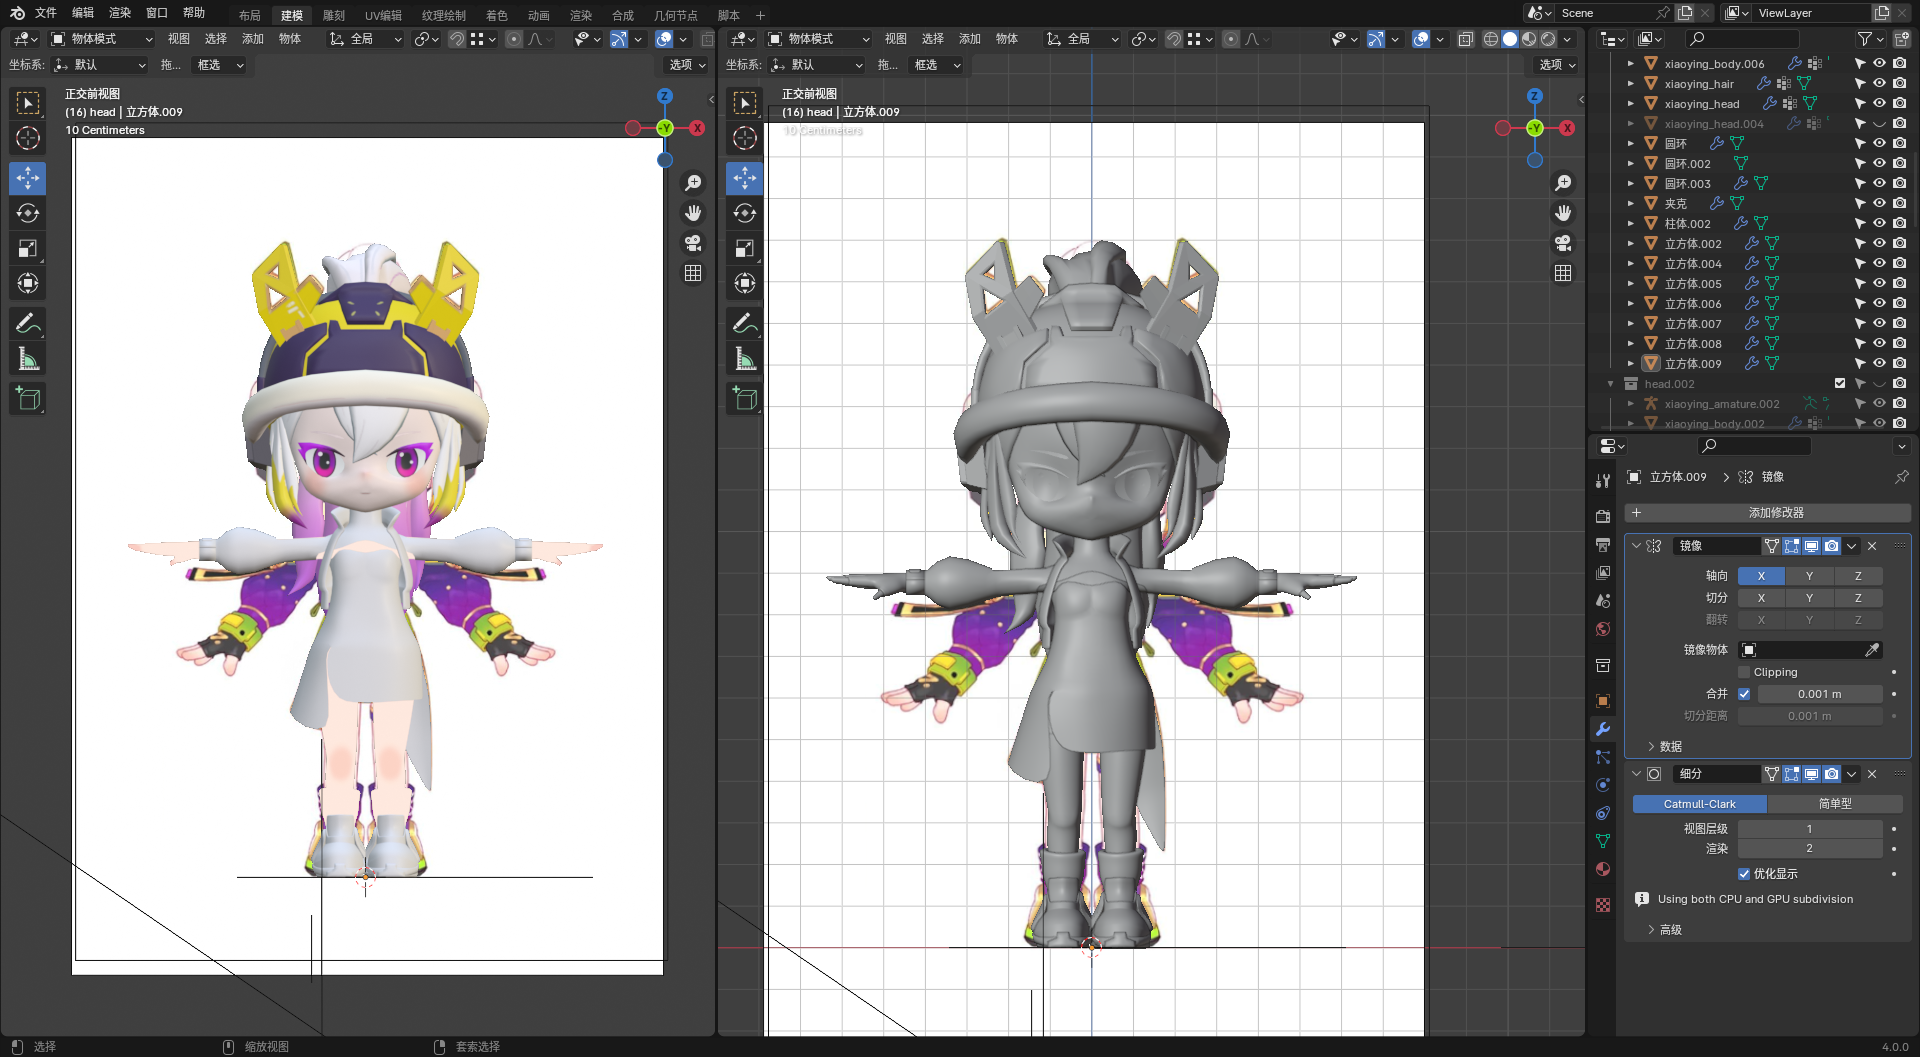Open the 物体模式 dropdown in left viewport
Viewport: 1920px width, 1057px height.
101,39
